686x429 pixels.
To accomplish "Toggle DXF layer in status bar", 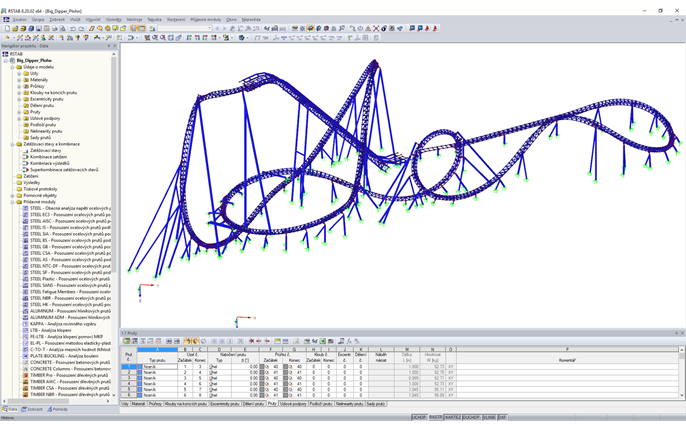I will [x=502, y=418].
